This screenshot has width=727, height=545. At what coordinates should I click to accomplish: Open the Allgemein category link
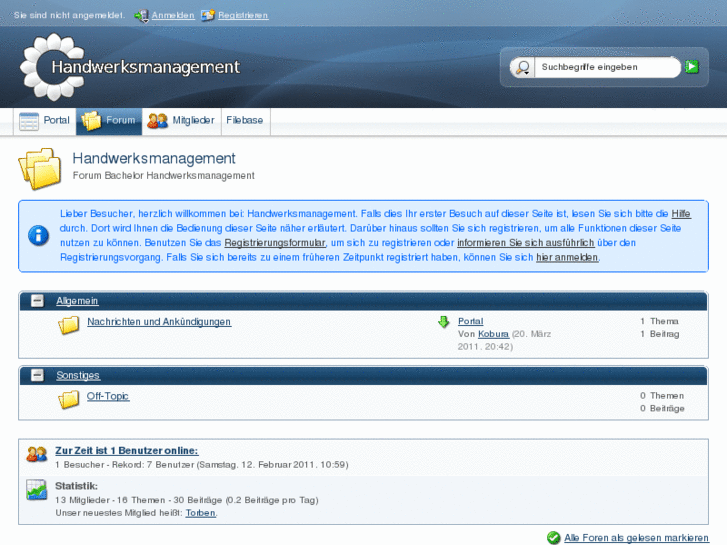77,301
